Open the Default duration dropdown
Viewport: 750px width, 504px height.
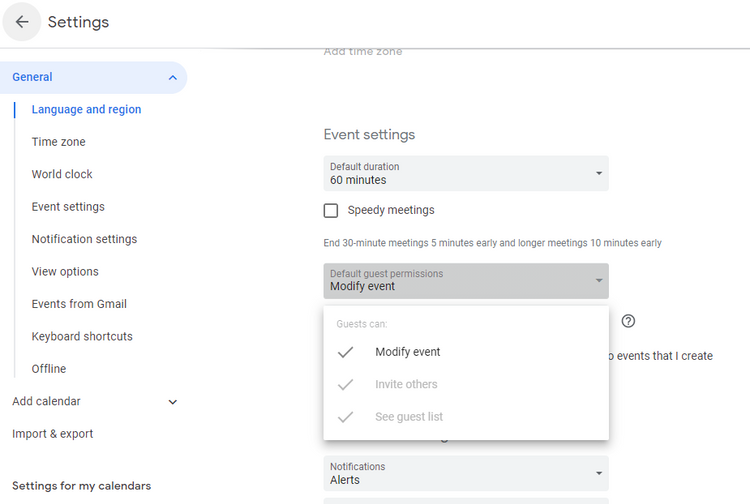point(466,173)
